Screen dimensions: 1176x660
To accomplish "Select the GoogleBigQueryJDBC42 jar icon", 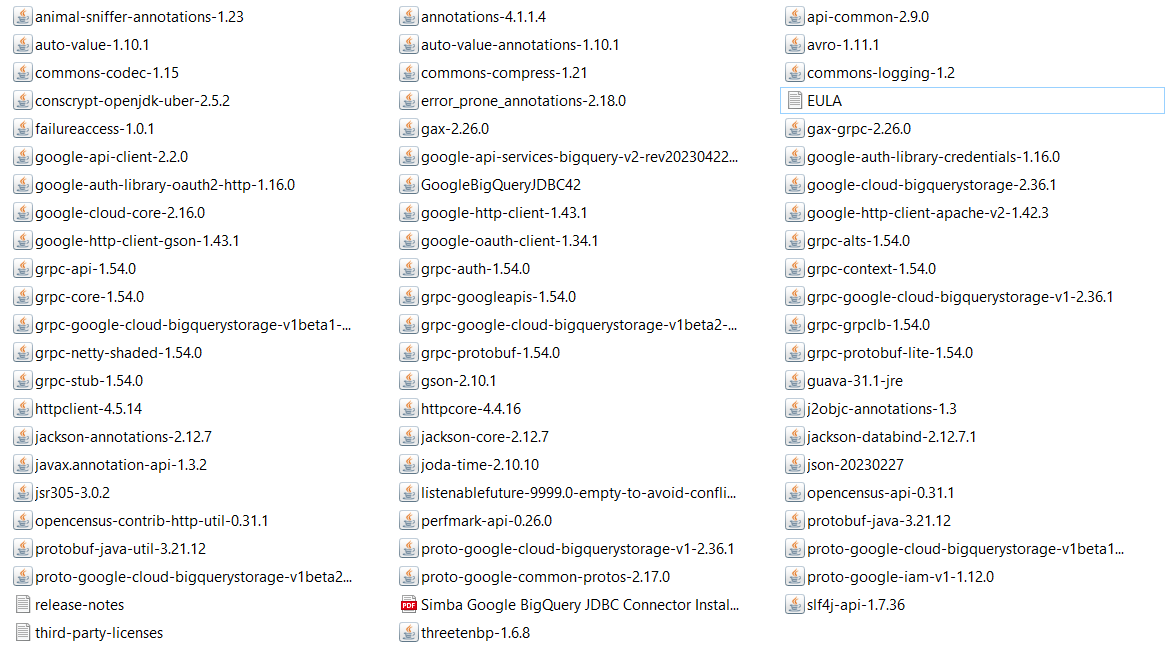I will pyautogui.click(x=408, y=184).
